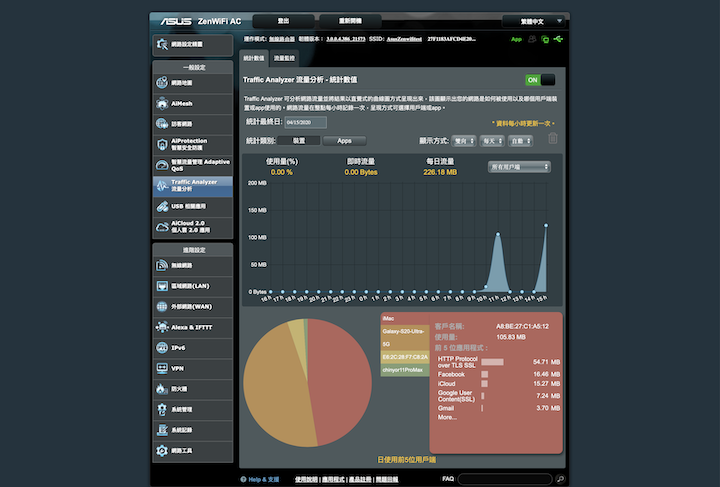The width and height of the screenshot is (720, 487).
Task: Open the System Log sidebar icon
Action: click(162, 430)
